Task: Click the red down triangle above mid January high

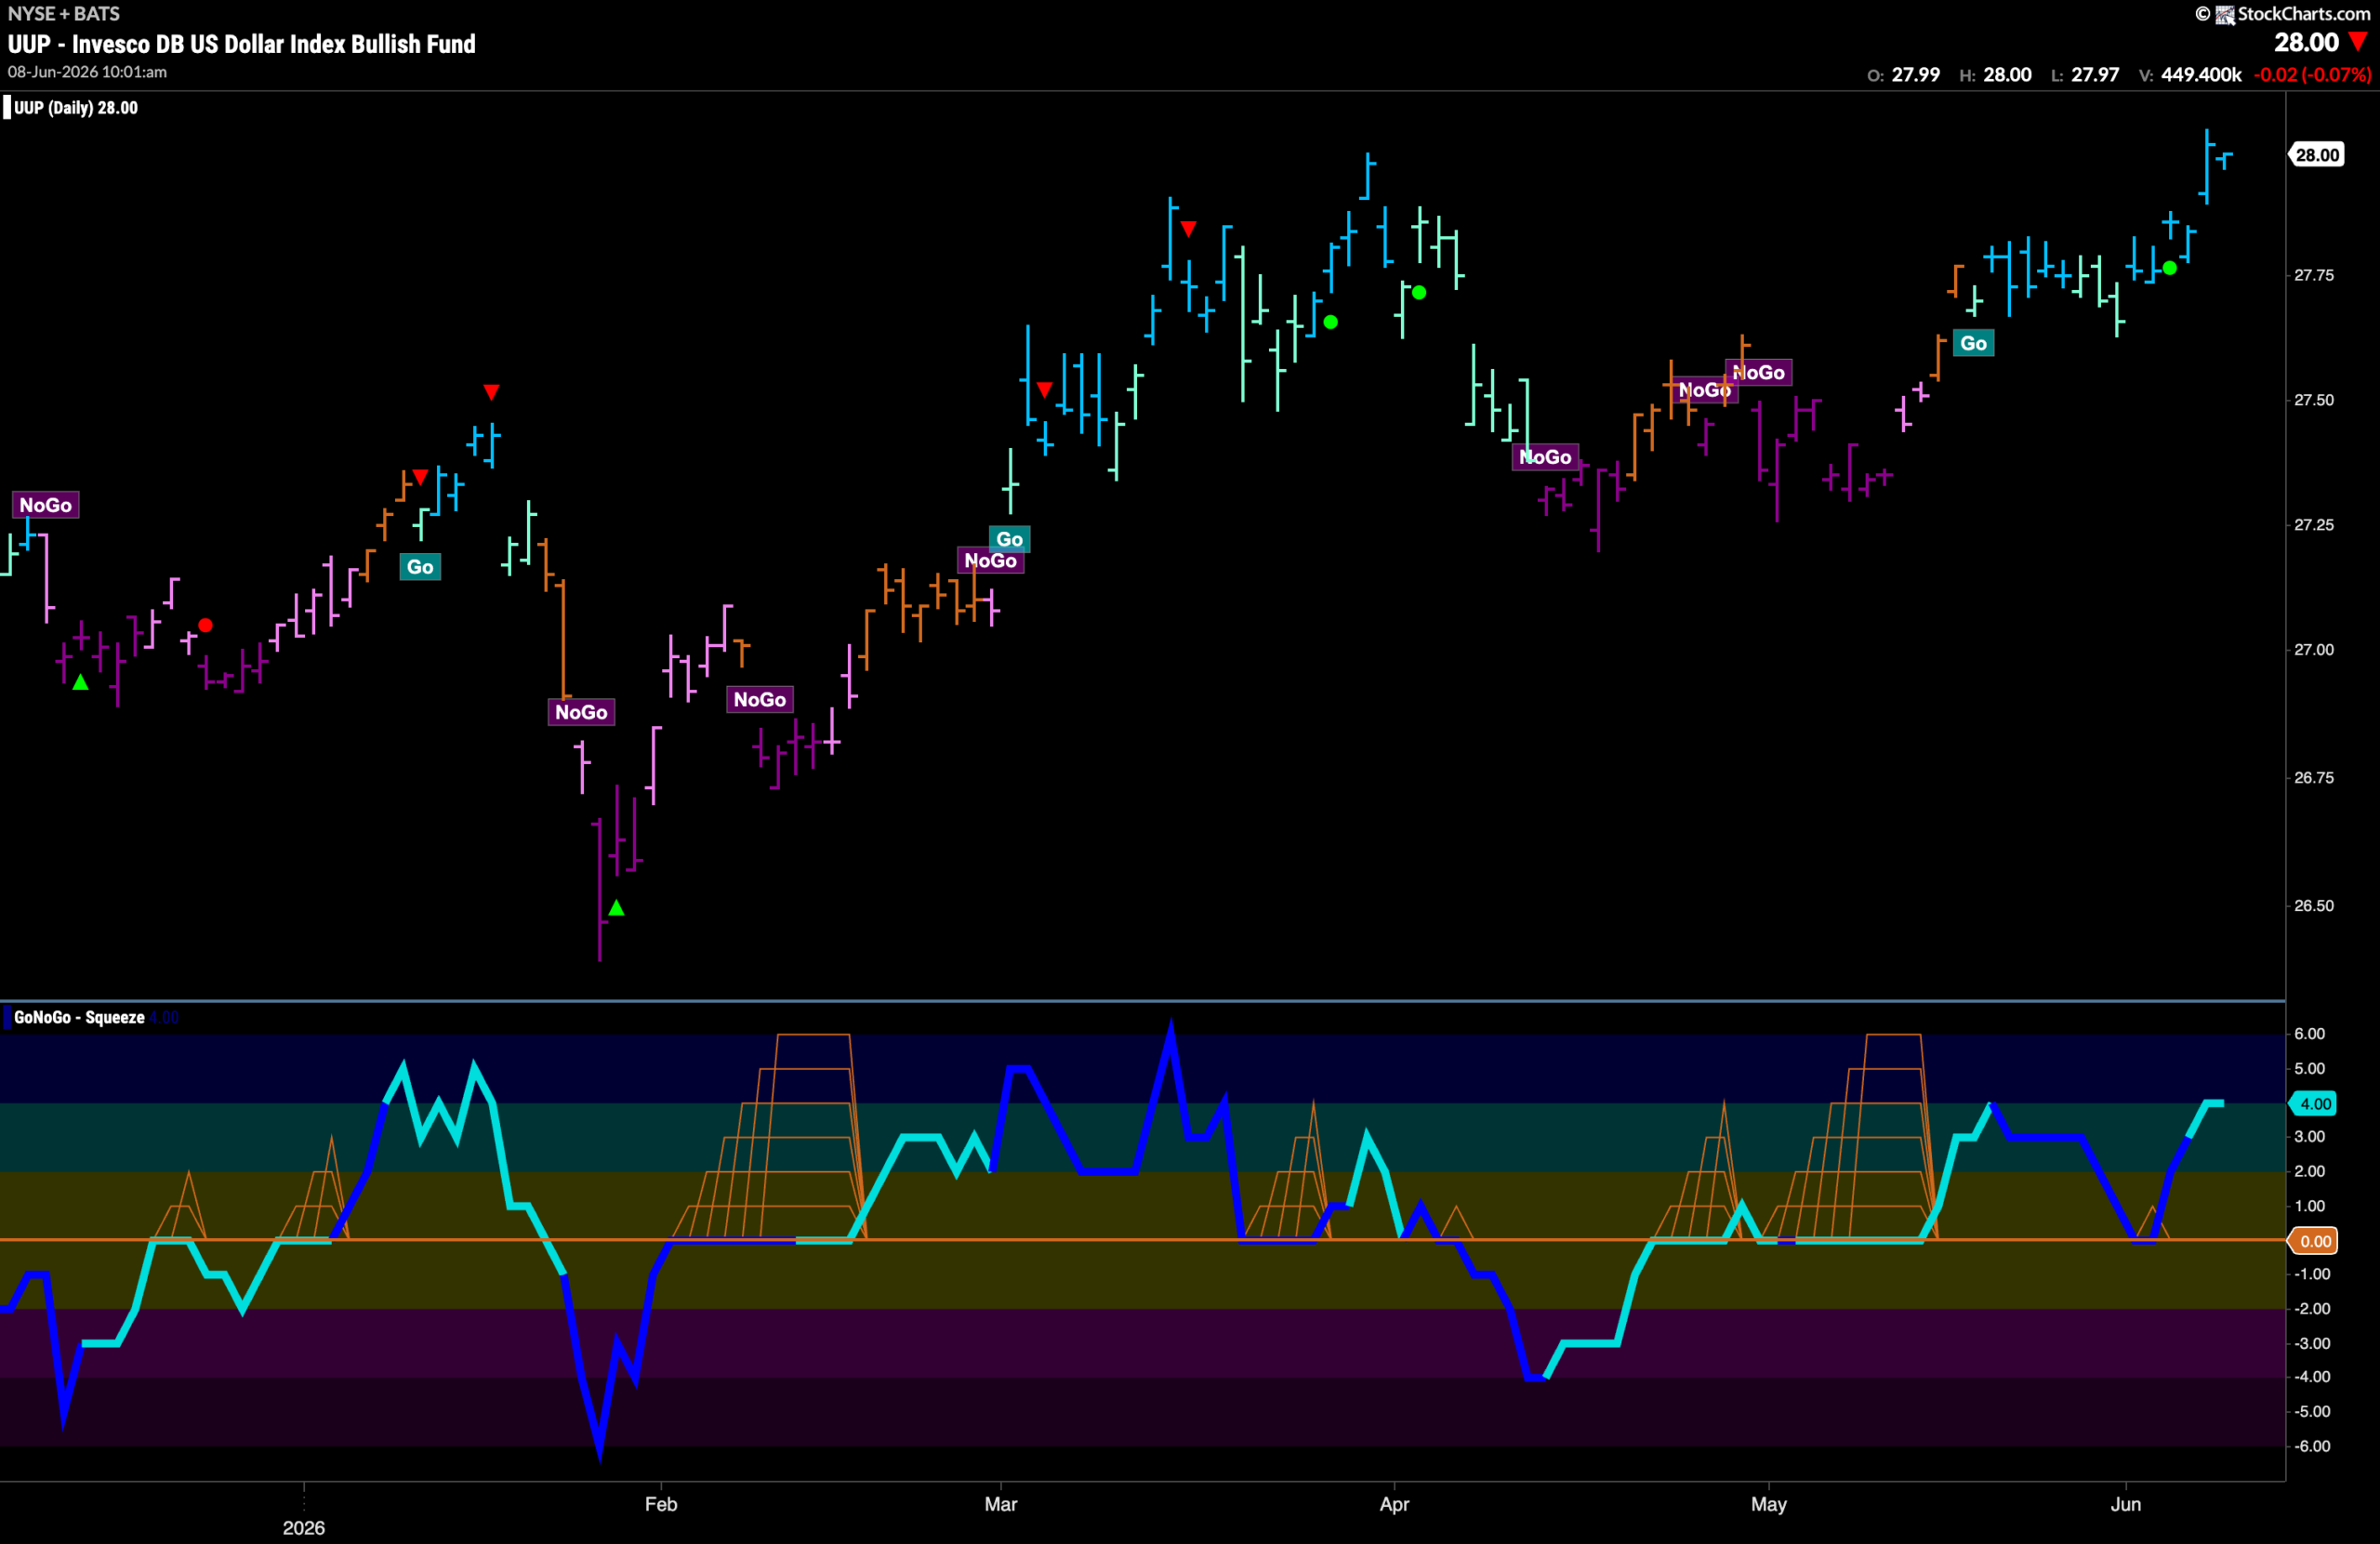Action: pyautogui.click(x=491, y=391)
